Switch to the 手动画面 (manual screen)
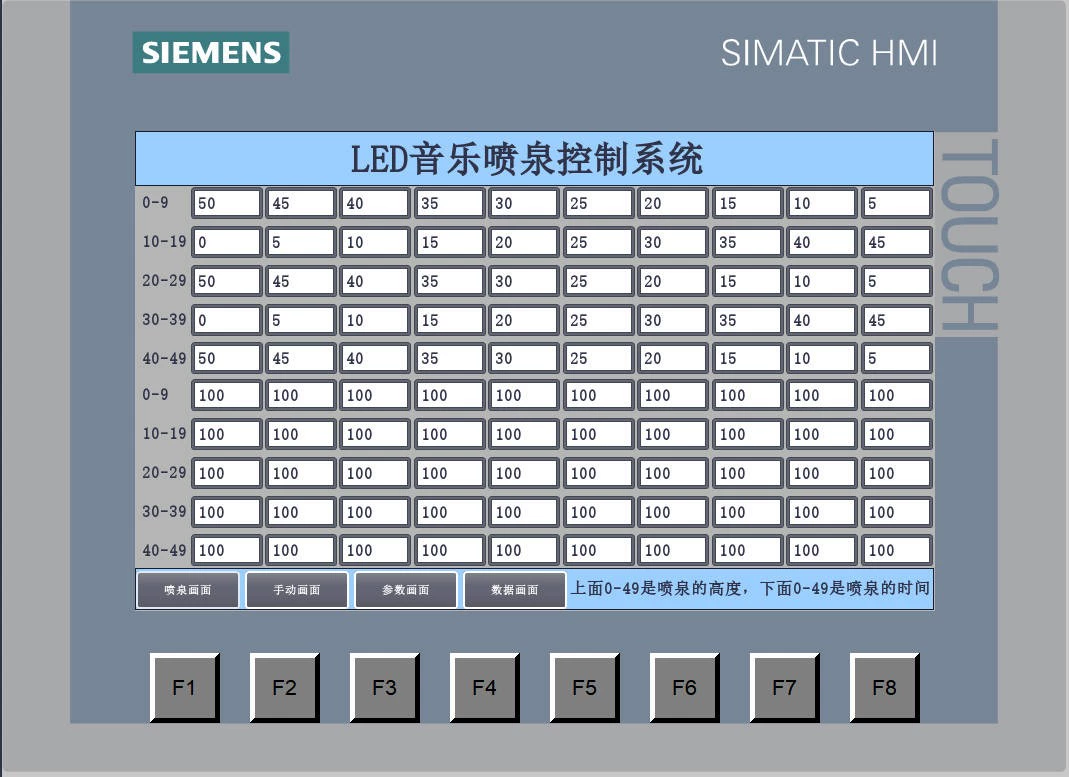The image size is (1069, 777). 296,589
